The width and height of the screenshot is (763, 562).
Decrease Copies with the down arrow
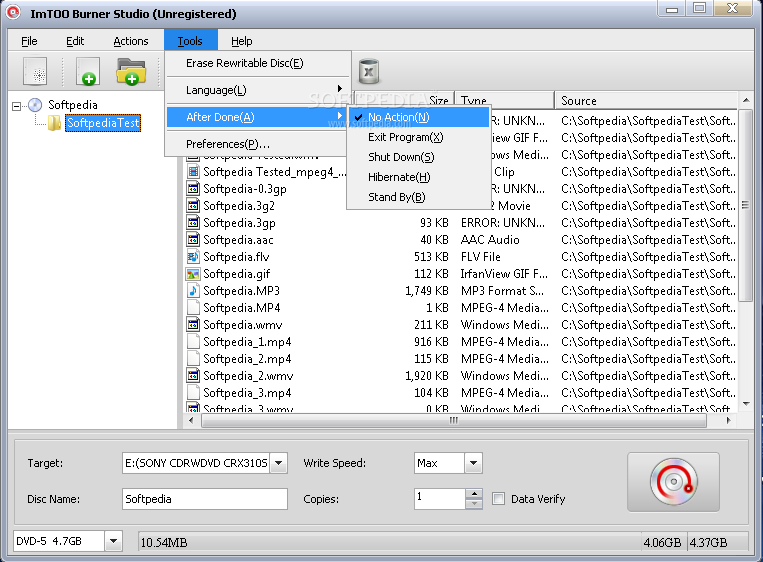(x=473, y=504)
